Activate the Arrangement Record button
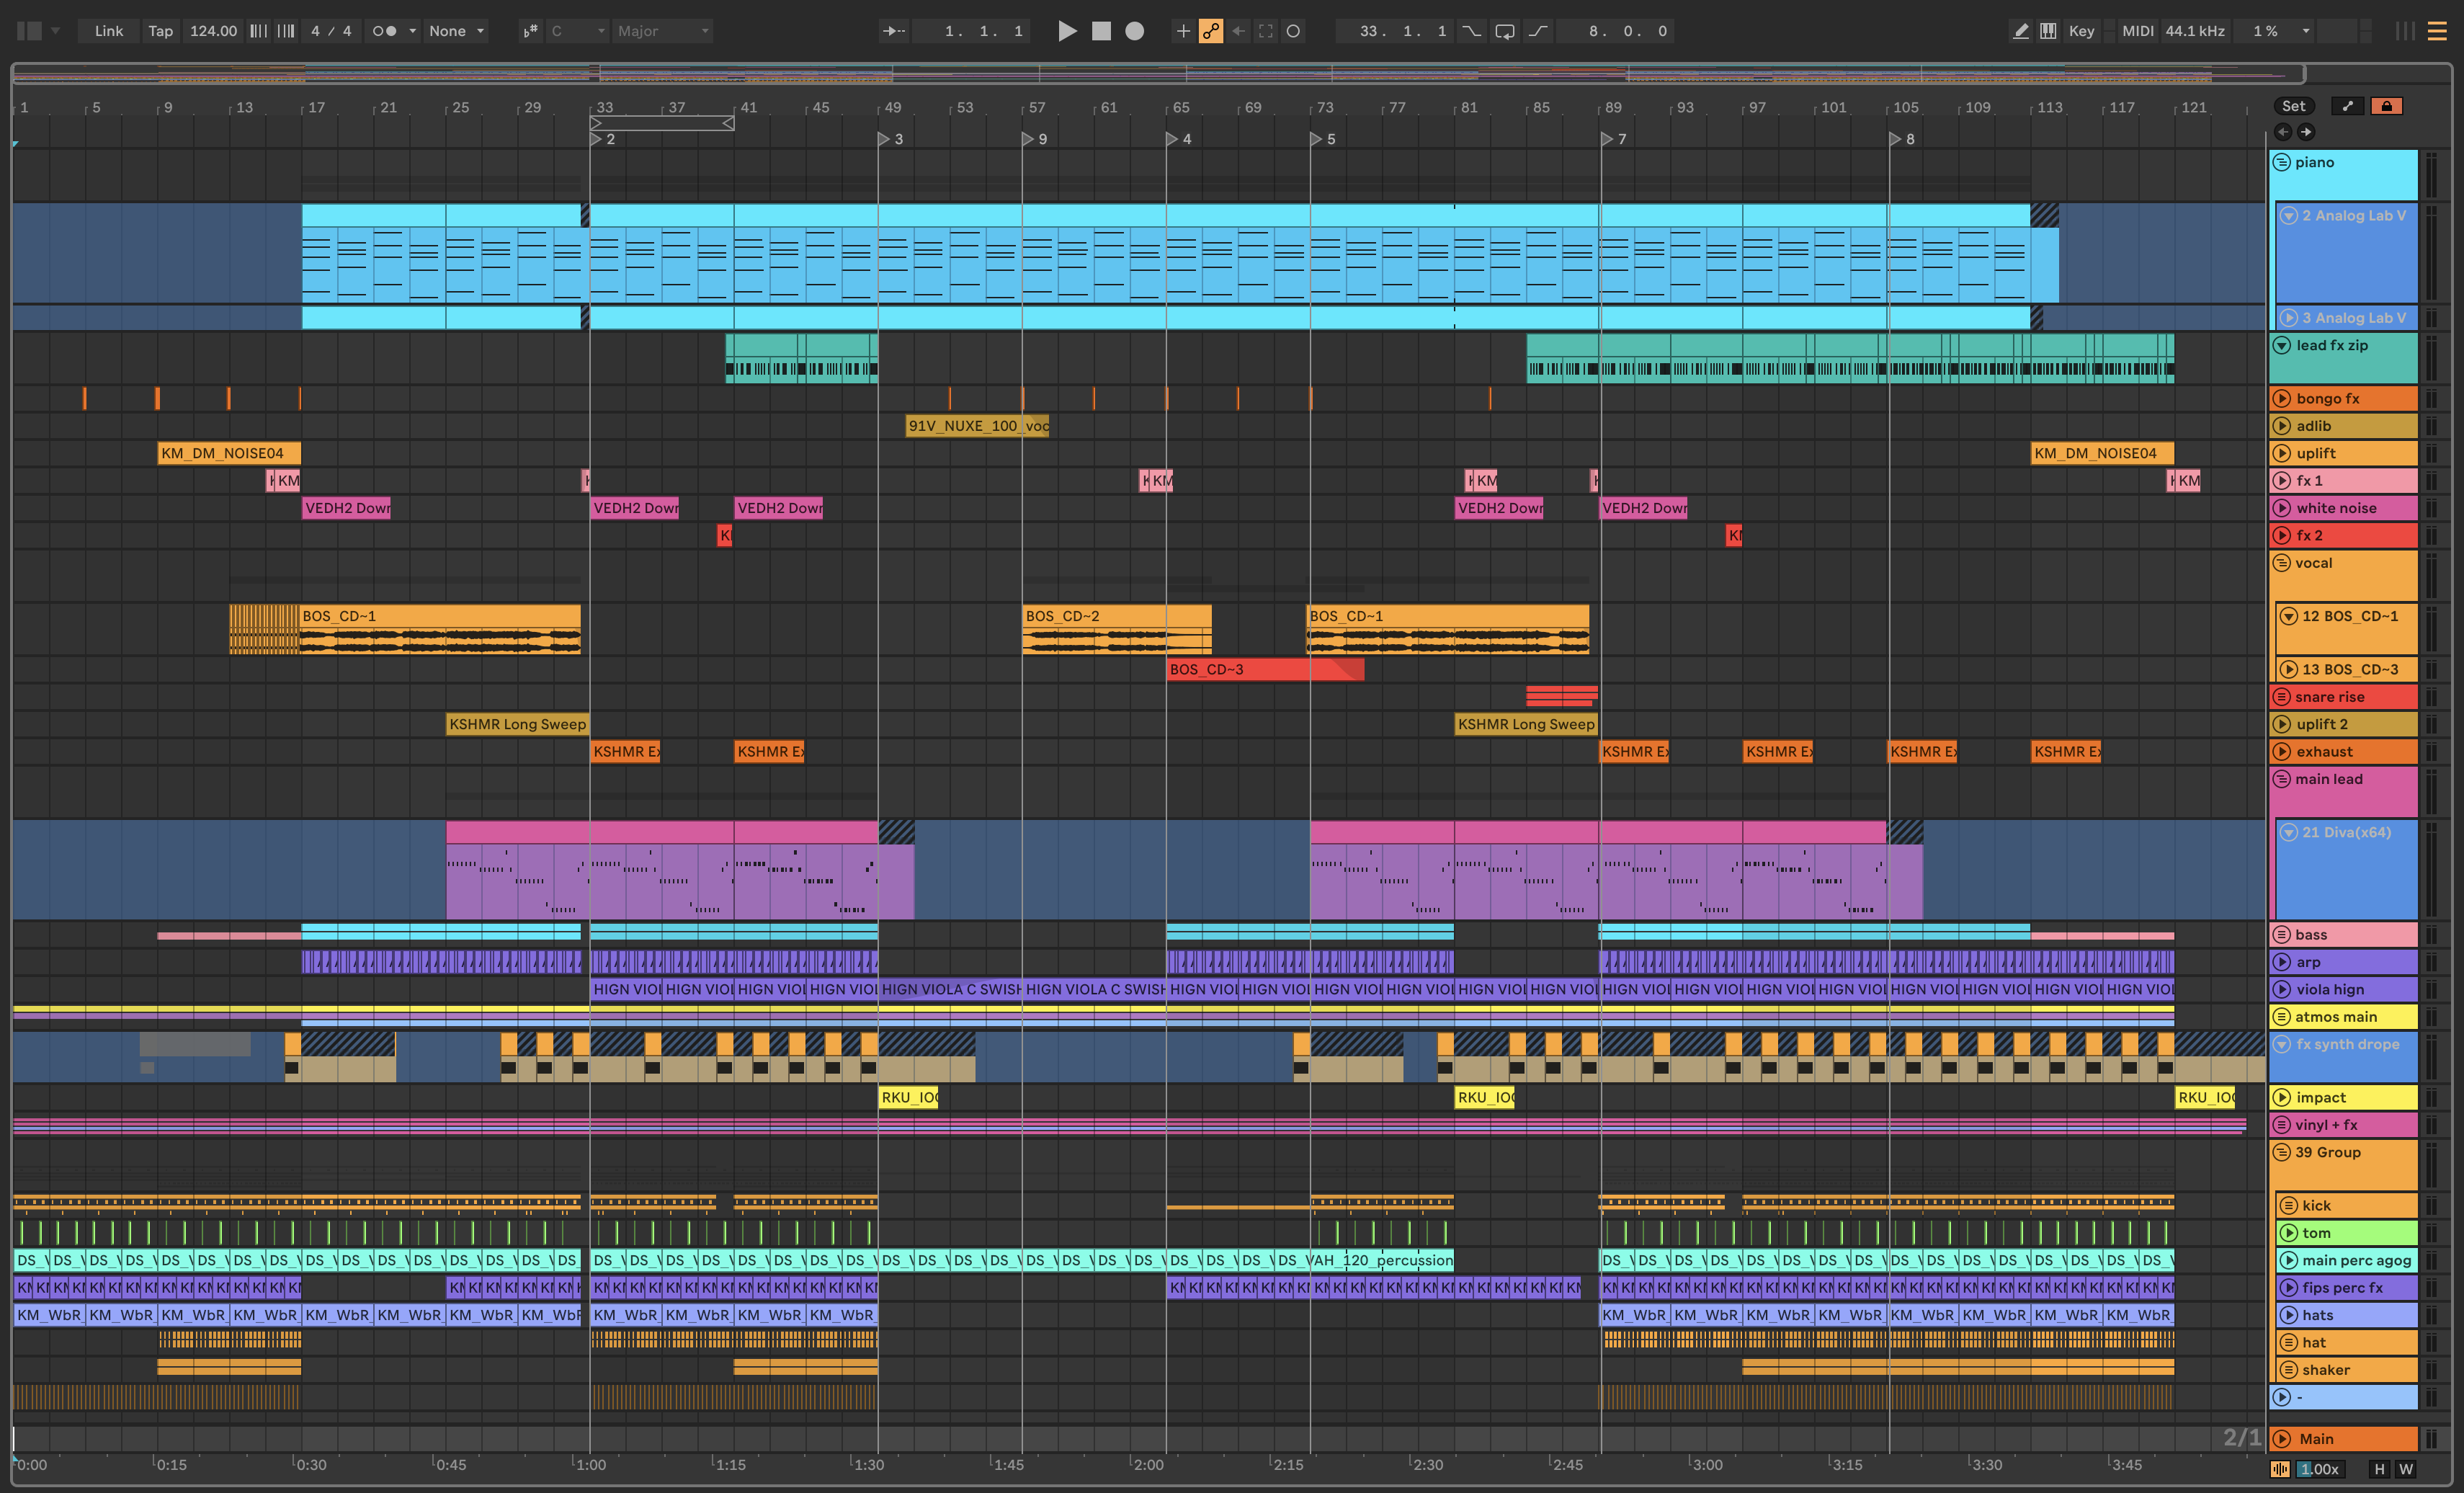2464x1493 pixels. point(1134,31)
